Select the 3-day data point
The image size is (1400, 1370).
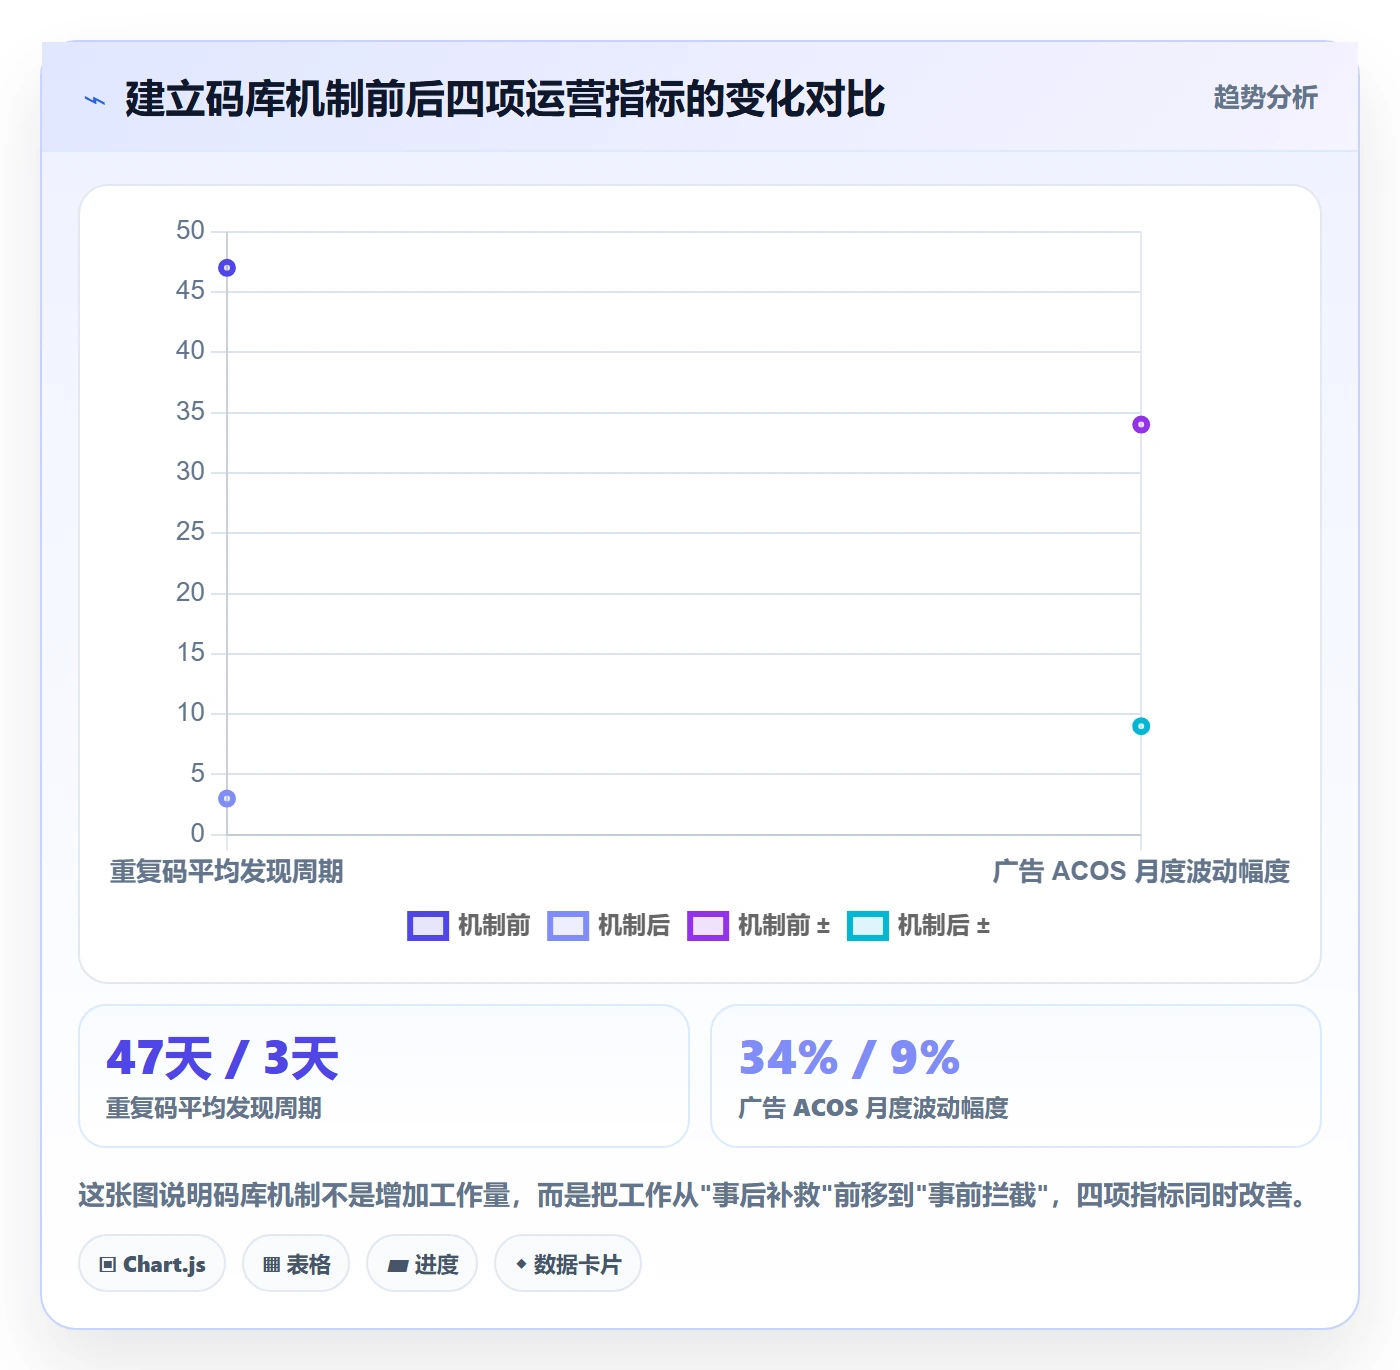pyautogui.click(x=227, y=799)
